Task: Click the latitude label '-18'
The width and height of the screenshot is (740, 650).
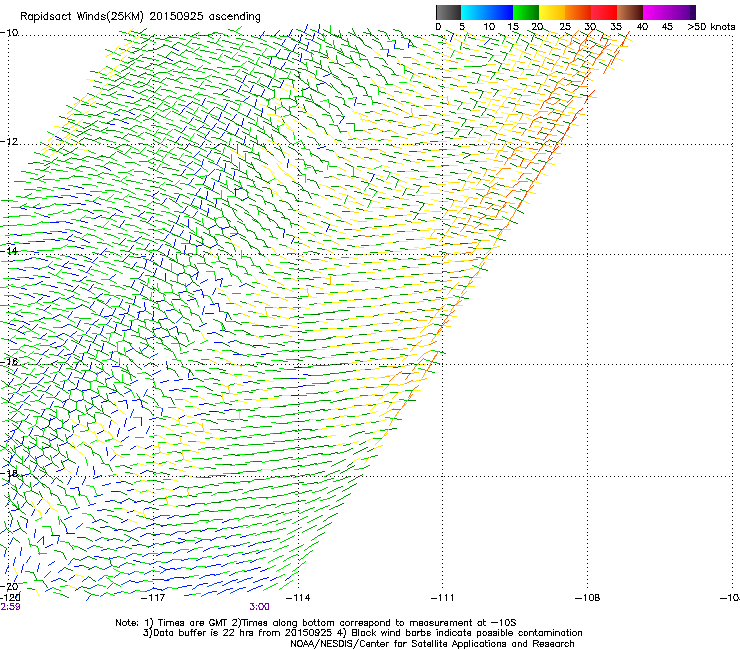Action: pos(9,473)
